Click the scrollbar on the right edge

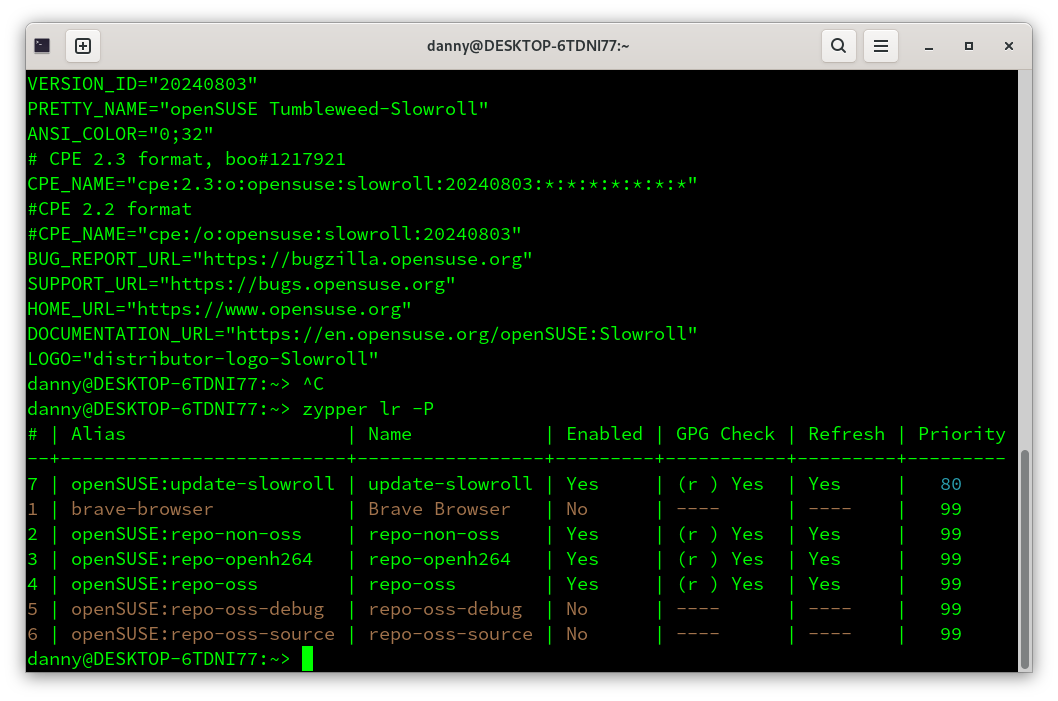[x=1025, y=555]
